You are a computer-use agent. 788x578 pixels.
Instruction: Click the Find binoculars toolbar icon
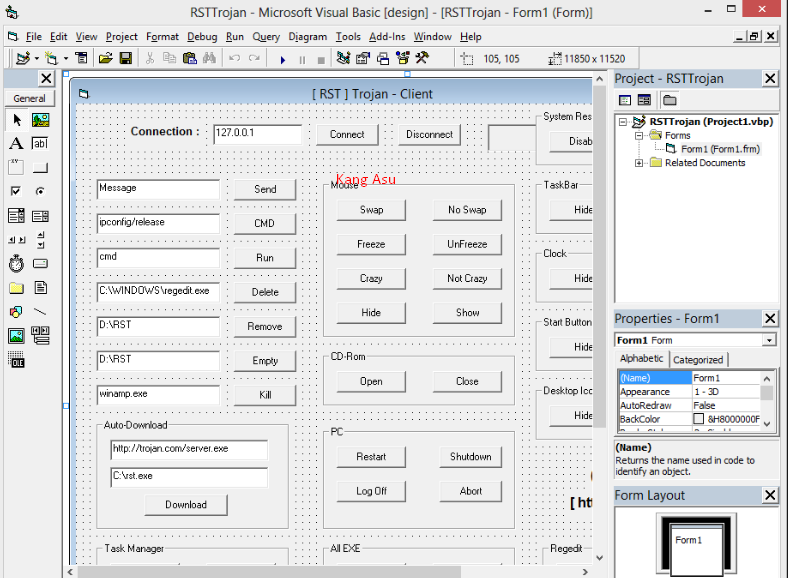click(x=209, y=58)
